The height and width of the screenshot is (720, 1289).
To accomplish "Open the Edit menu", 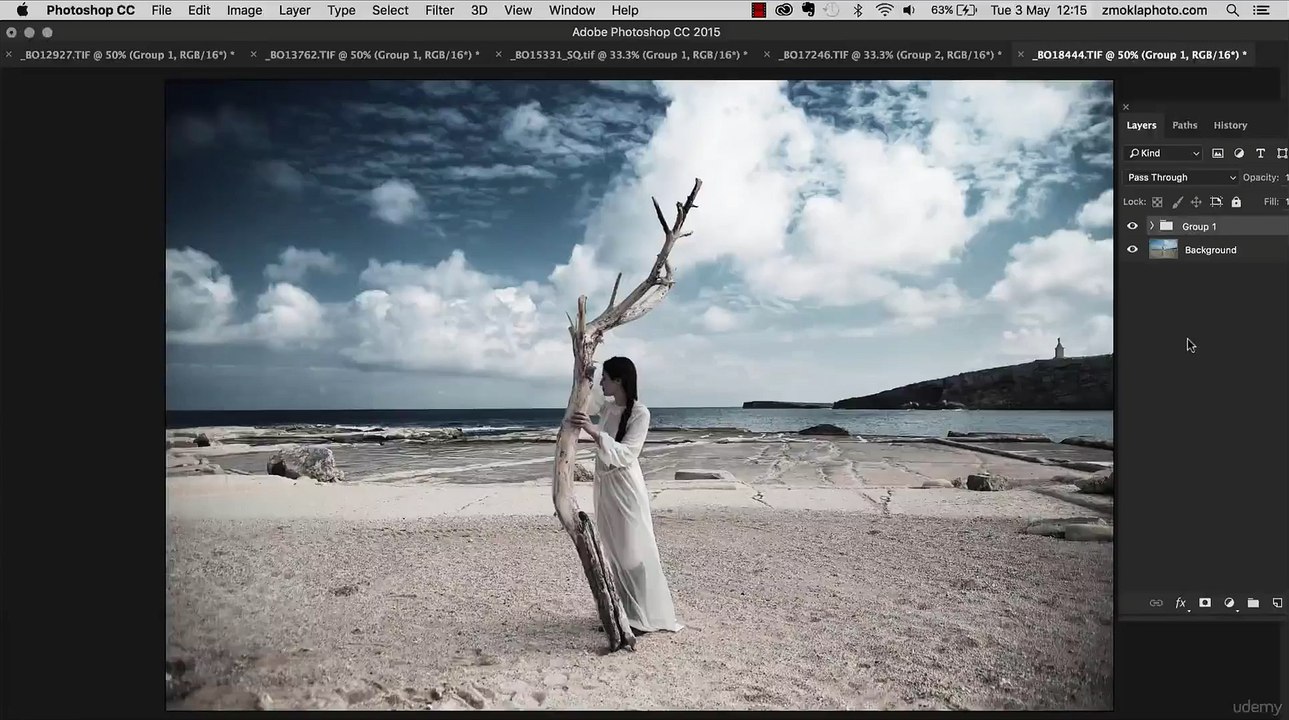I will coord(199,10).
